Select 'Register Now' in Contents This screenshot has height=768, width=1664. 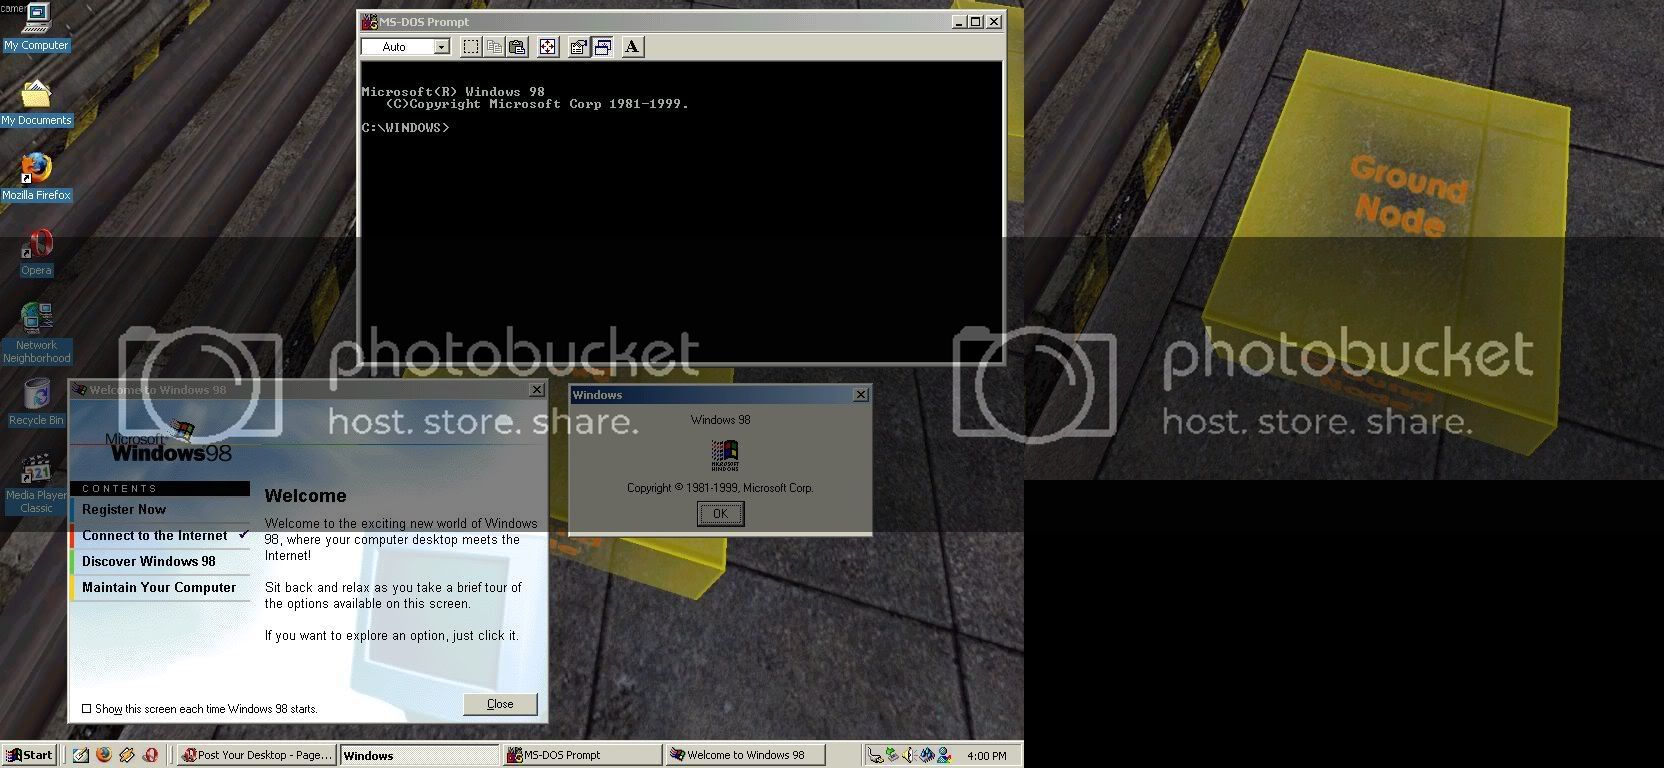(124, 510)
